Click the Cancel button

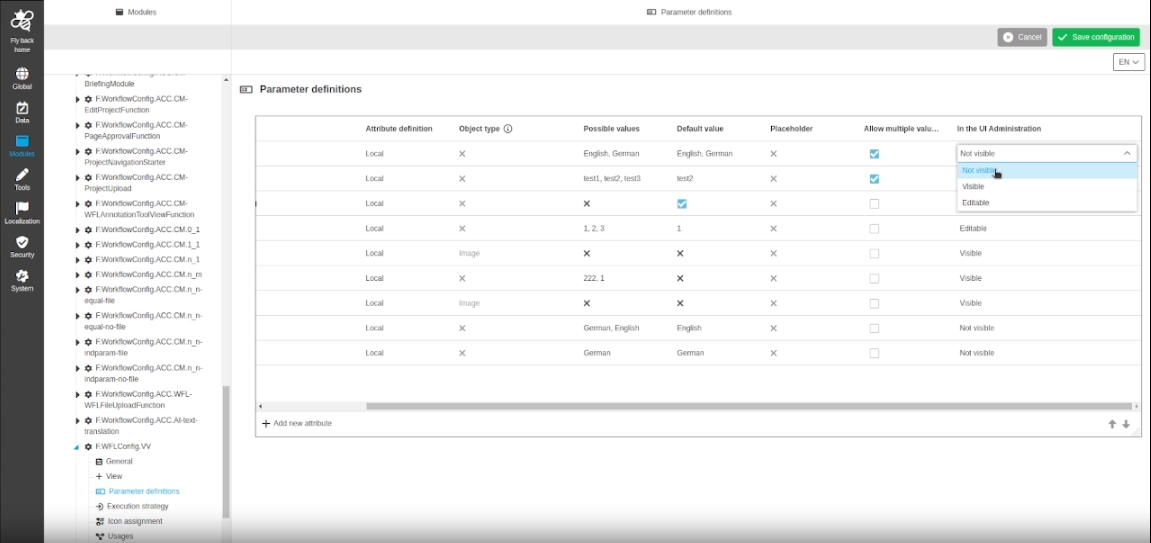tap(1021, 37)
